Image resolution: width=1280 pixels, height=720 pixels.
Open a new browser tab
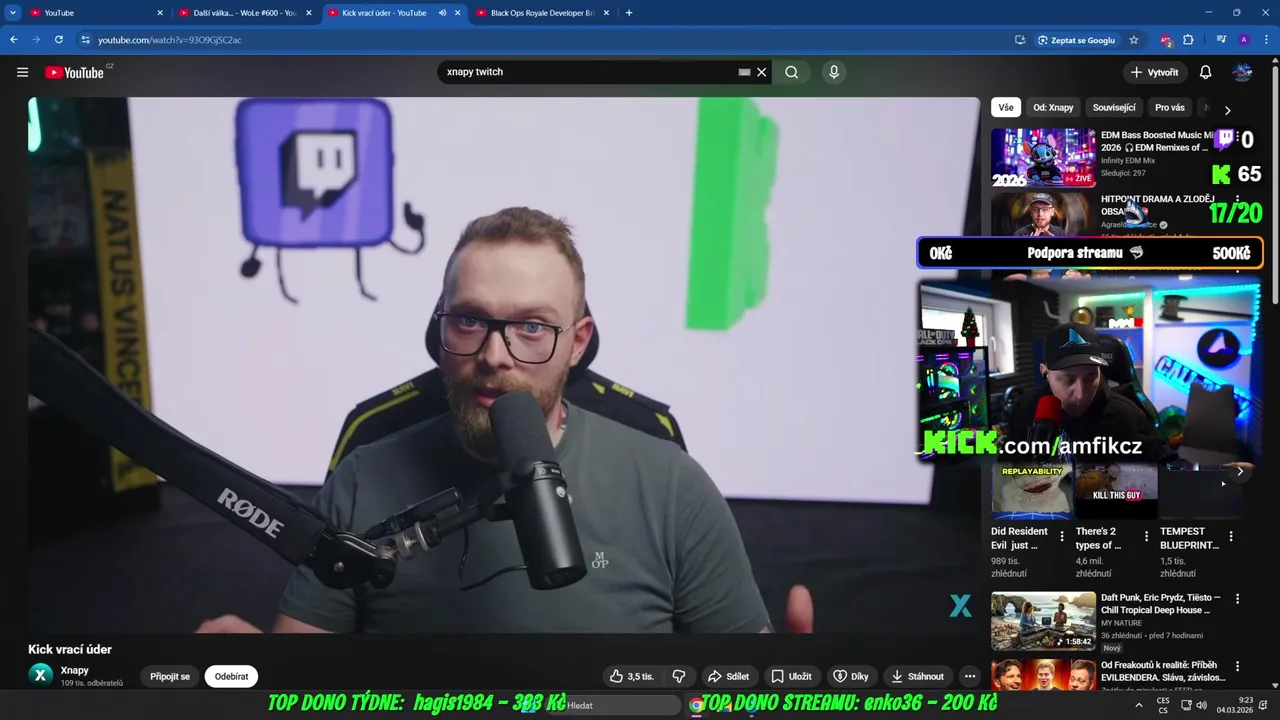point(629,13)
